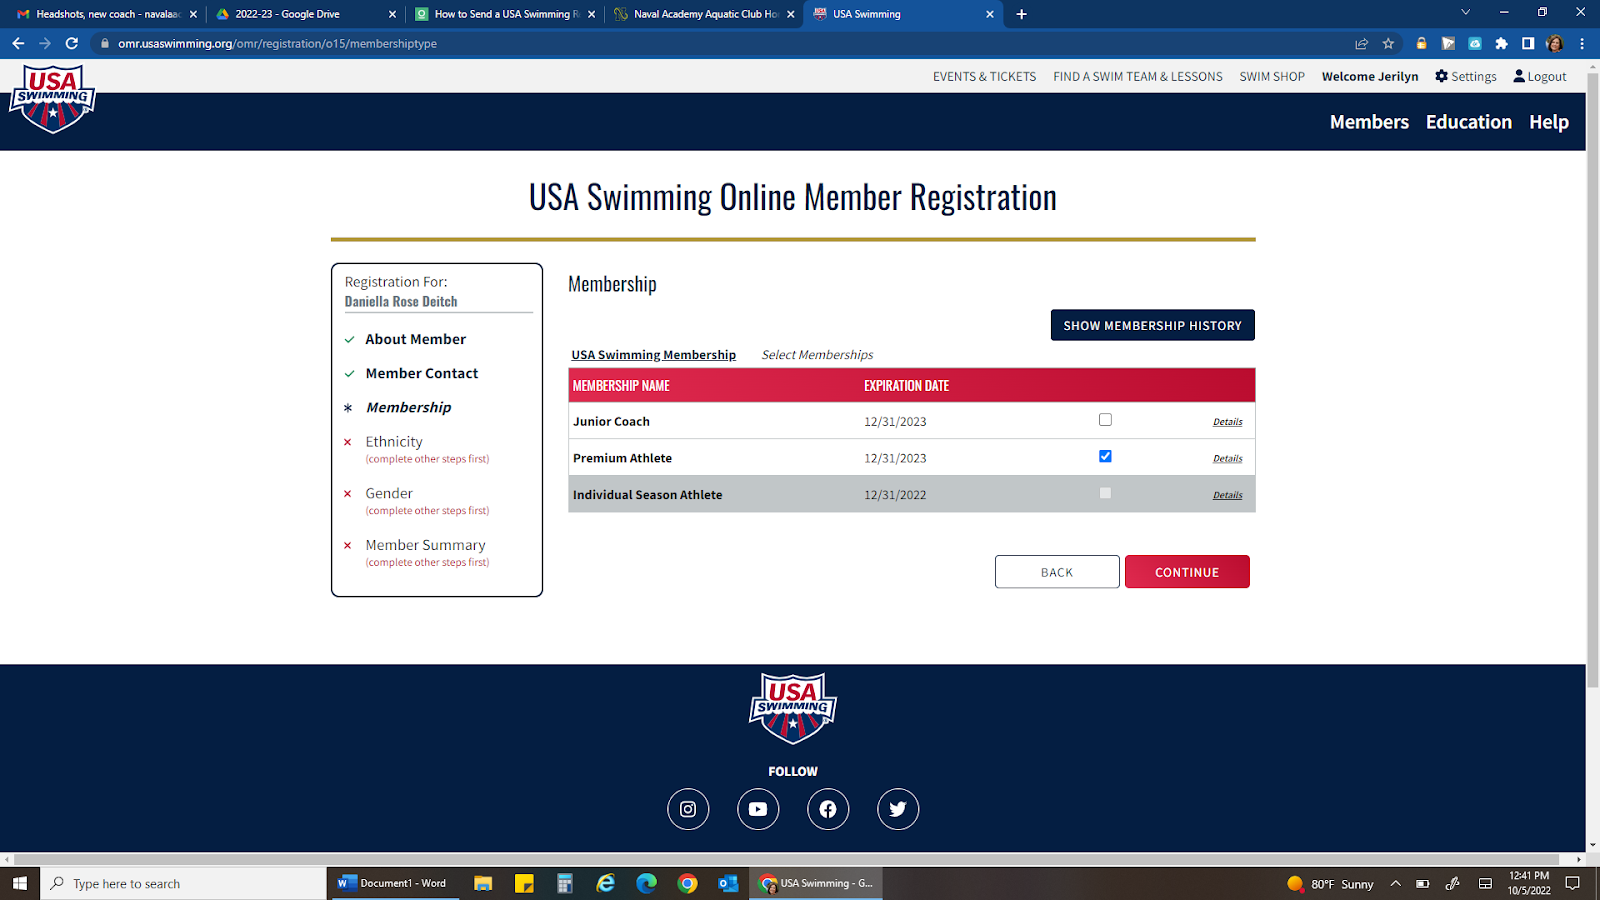The height and width of the screenshot is (900, 1600).
Task: Open Outlook from the taskbar
Action: click(x=728, y=883)
